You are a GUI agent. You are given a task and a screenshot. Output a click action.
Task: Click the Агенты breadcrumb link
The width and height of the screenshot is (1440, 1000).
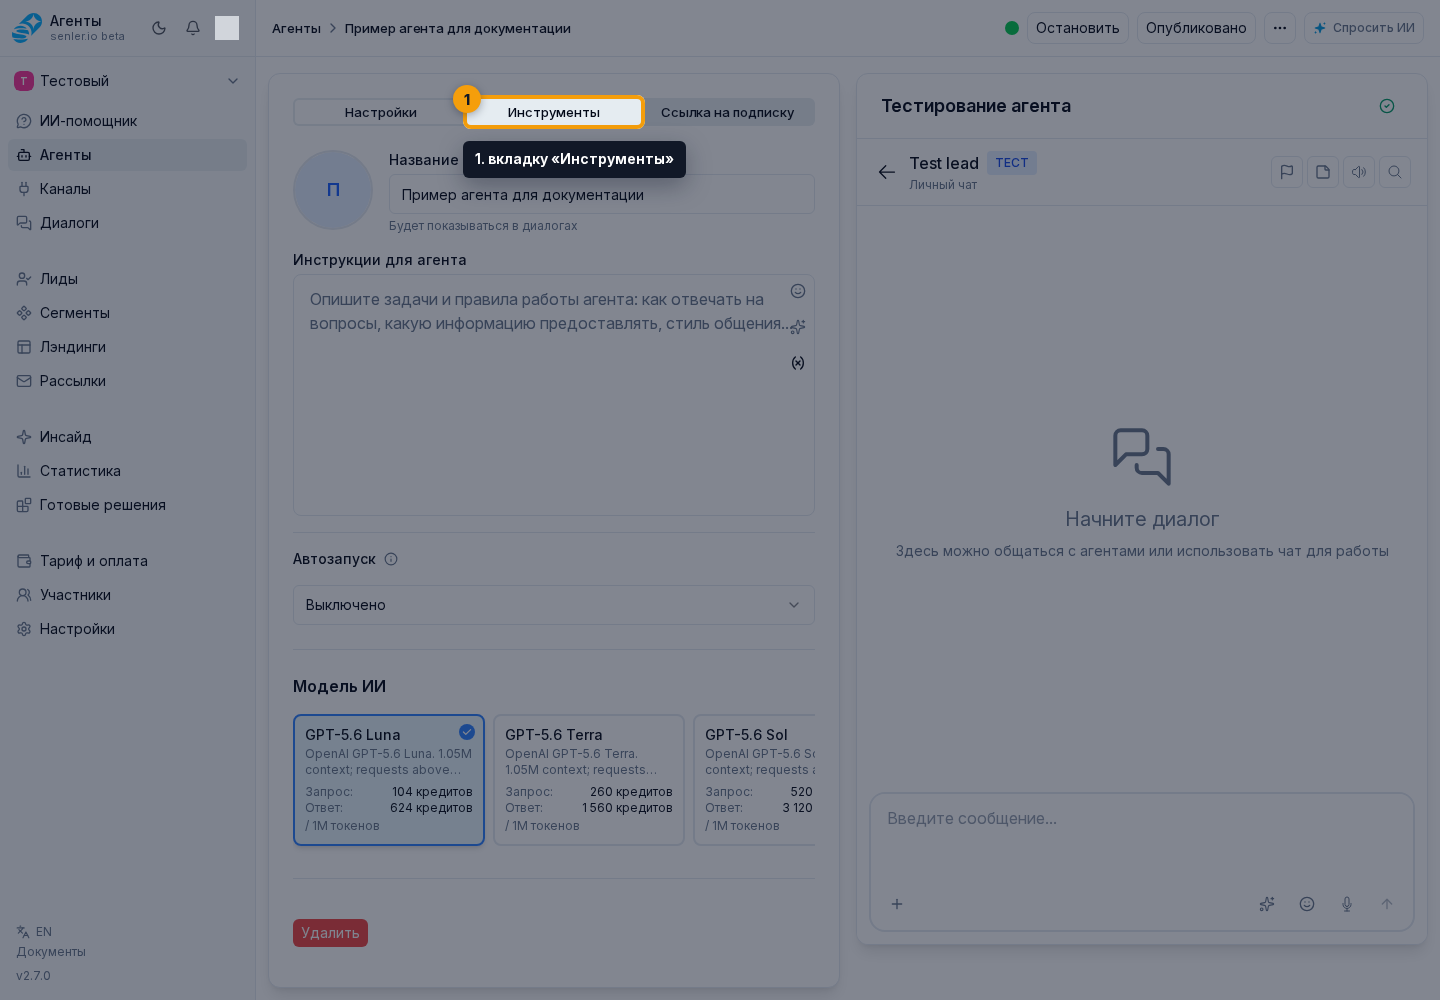296,28
